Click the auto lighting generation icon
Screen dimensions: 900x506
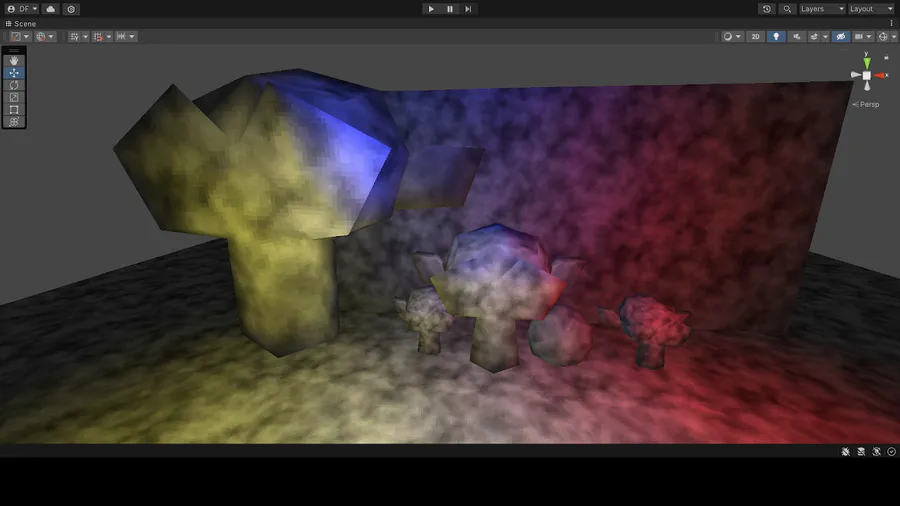coord(876,452)
